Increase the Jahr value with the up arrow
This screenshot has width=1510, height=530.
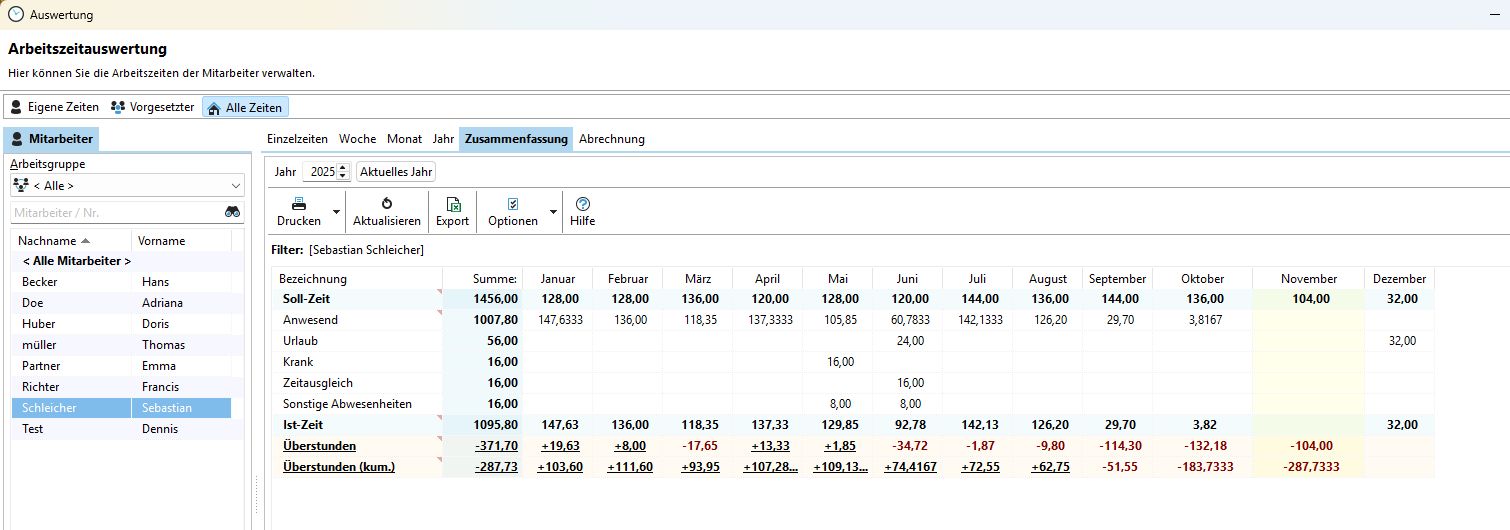pyautogui.click(x=344, y=168)
